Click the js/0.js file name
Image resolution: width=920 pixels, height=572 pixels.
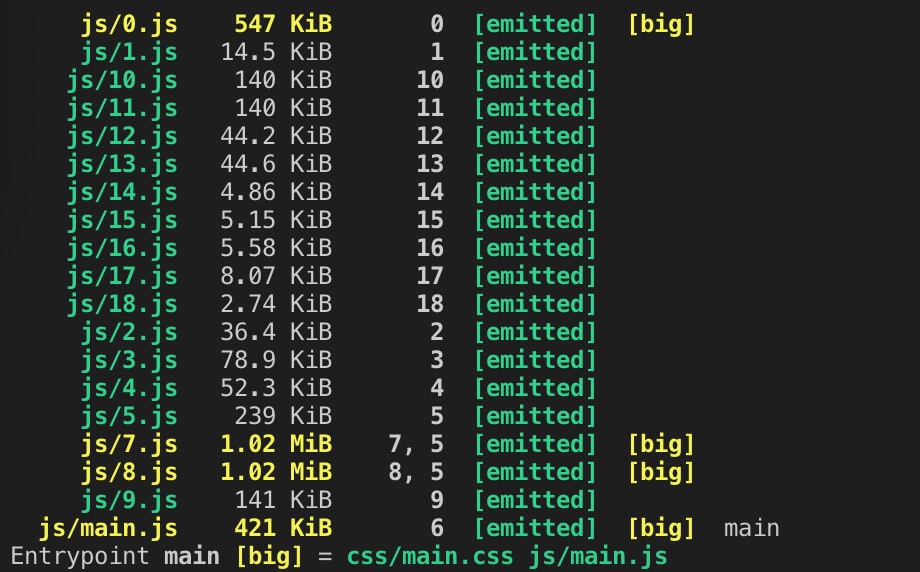[129, 25]
